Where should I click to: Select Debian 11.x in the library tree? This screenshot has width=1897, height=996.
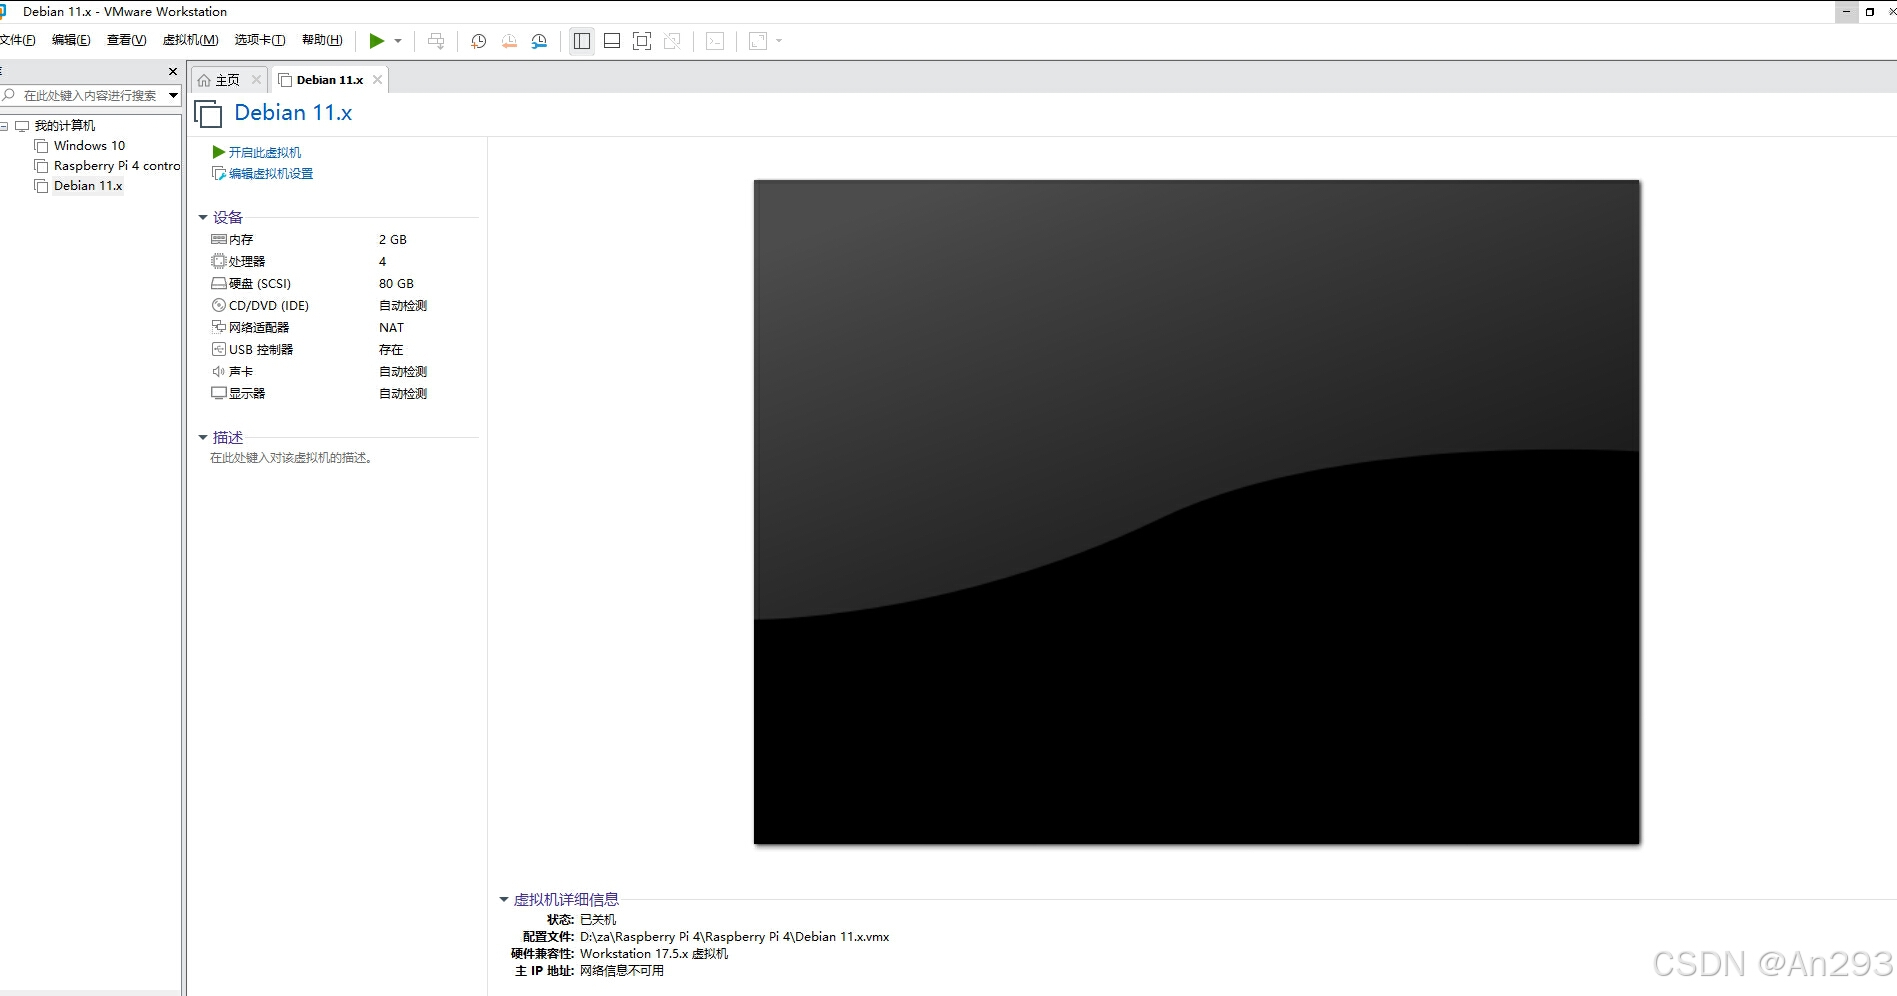click(x=88, y=186)
